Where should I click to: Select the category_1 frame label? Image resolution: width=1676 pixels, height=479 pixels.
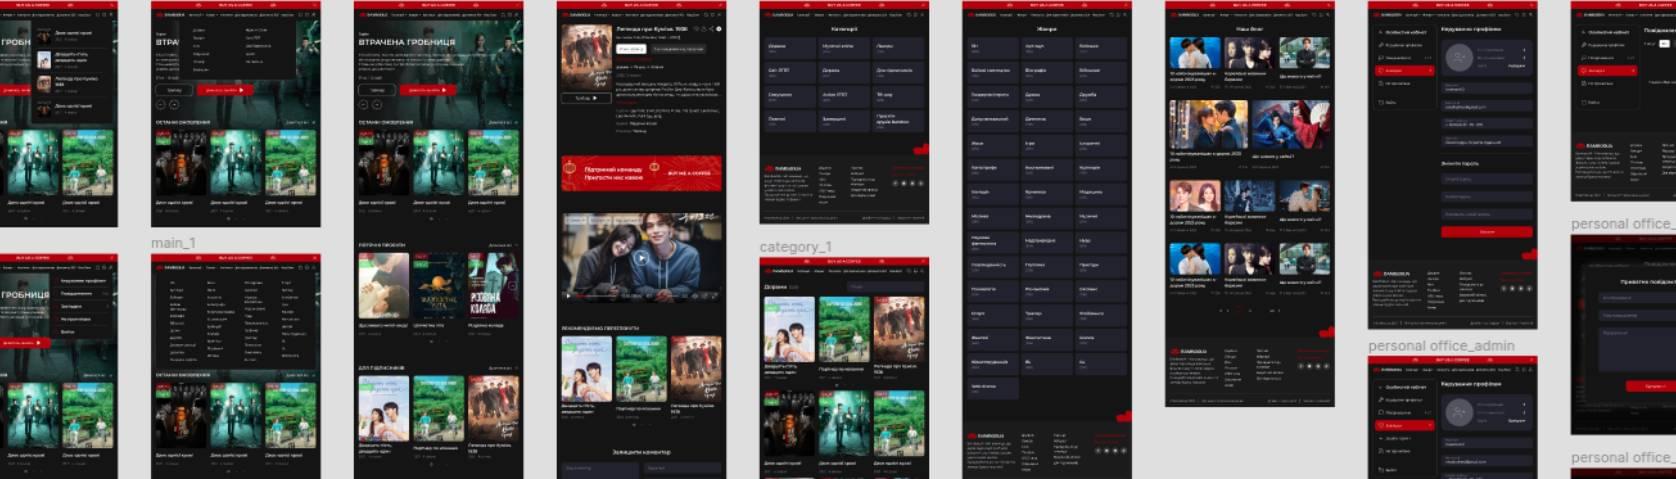point(795,246)
